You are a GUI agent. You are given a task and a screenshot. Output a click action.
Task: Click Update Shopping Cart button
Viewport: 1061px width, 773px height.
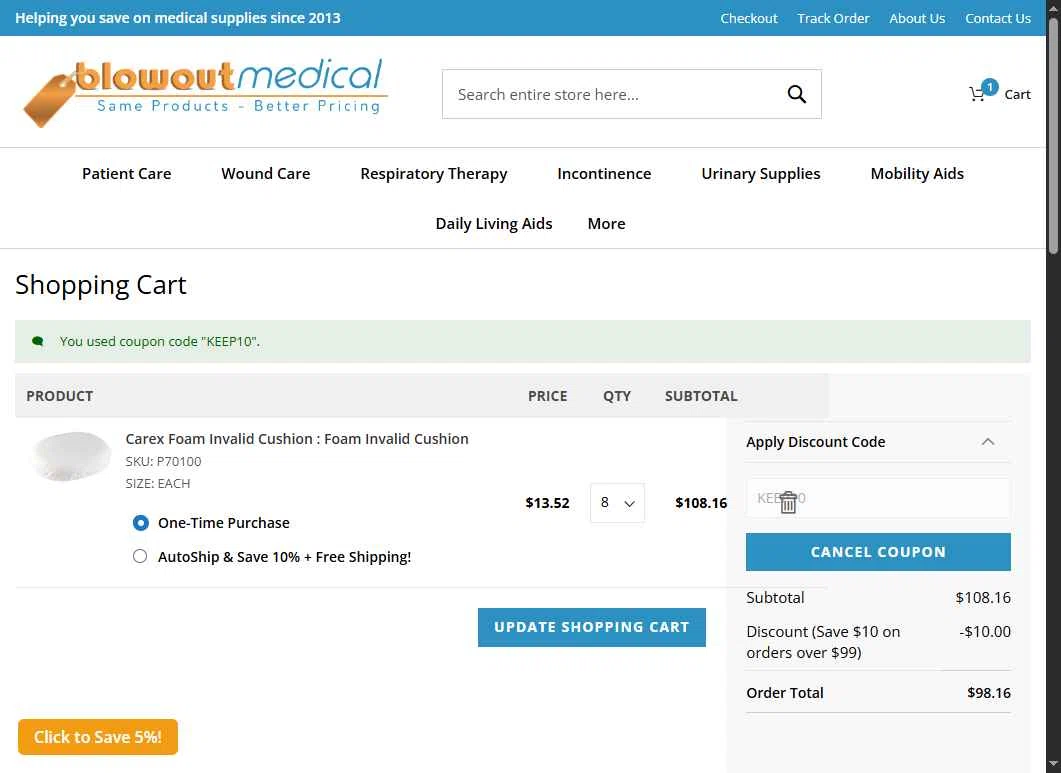(591, 627)
